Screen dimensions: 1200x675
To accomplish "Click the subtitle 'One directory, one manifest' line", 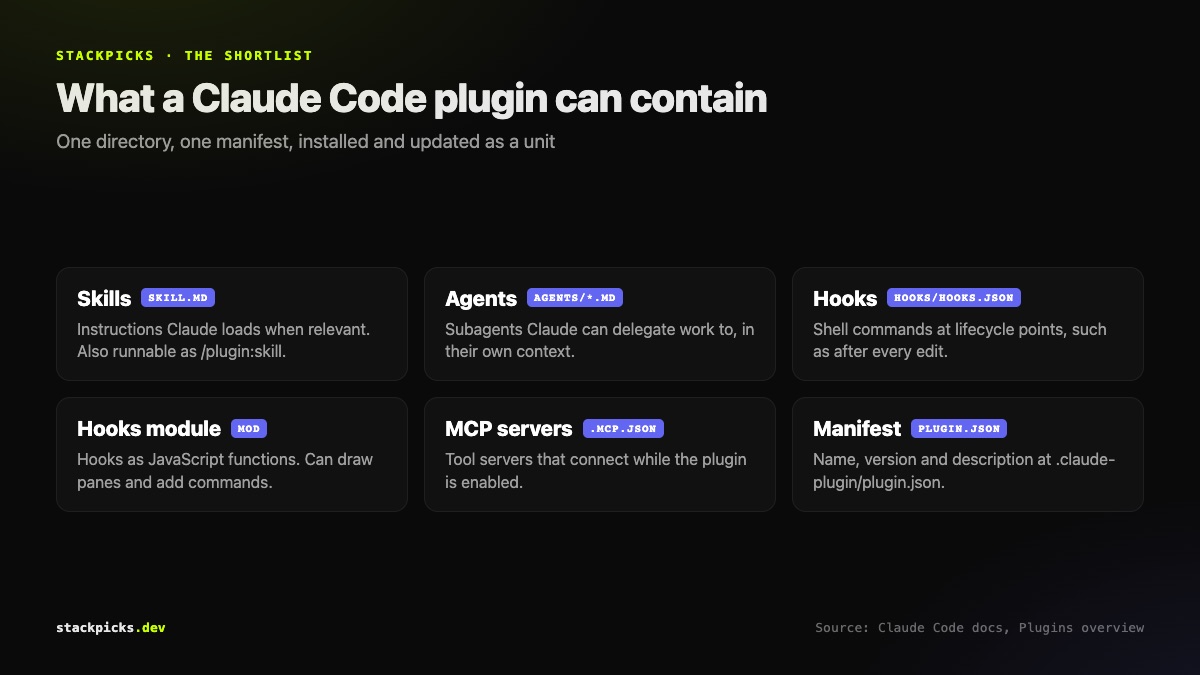I will pyautogui.click(x=305, y=142).
